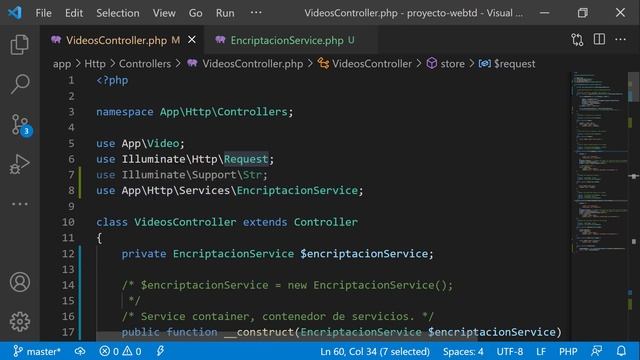Click 'EncriptacionService' on line 8
Viewport: 640px width, 360px height.
pyautogui.click(x=297, y=191)
